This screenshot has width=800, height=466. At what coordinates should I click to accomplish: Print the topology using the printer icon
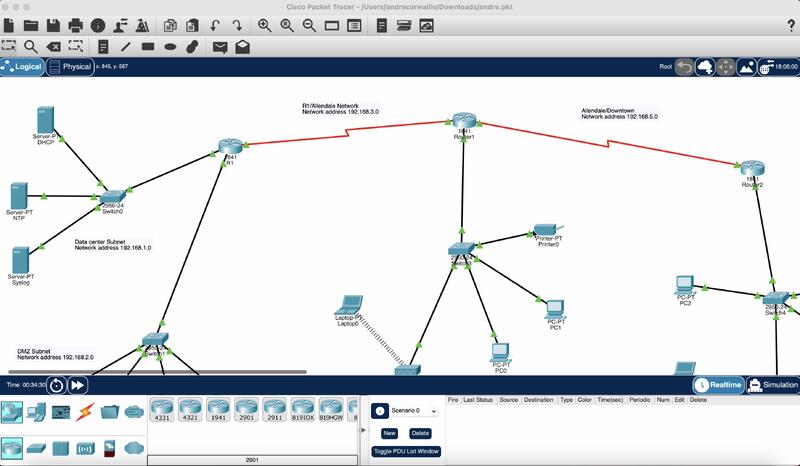coord(76,26)
